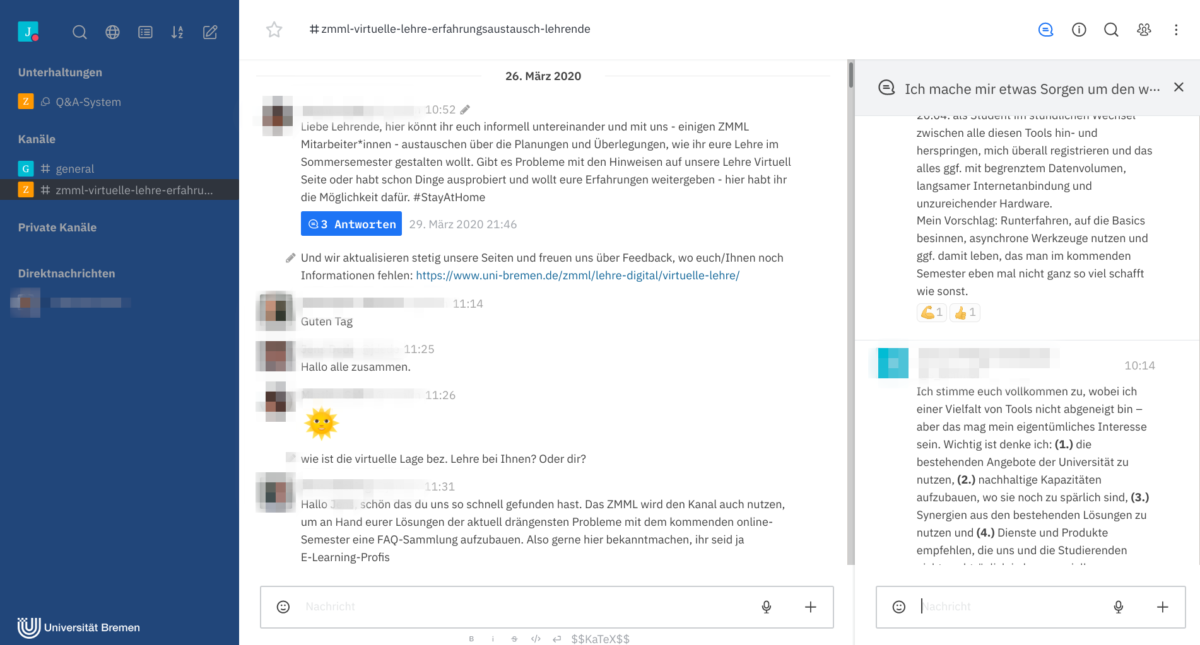This screenshot has height=645, width=1200.
Task: Open the Team members icon
Action: [x=1143, y=30]
